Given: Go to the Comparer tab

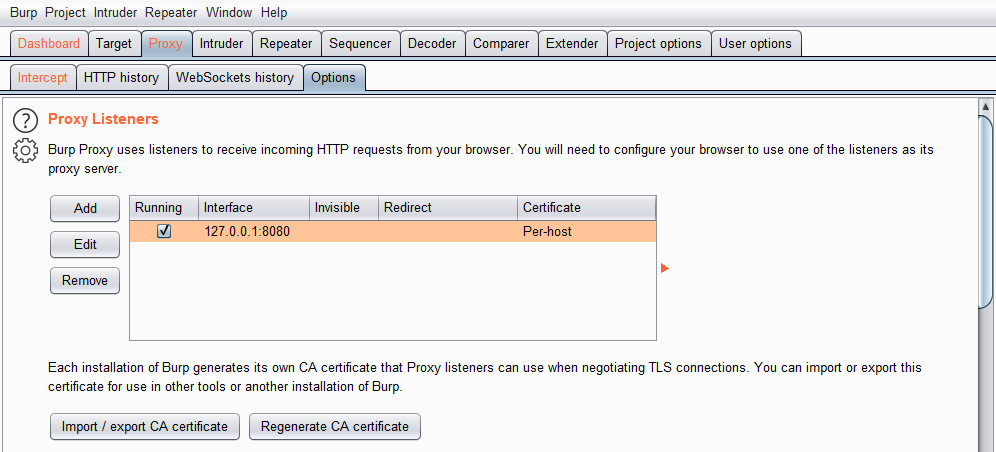Looking at the screenshot, I should (501, 44).
